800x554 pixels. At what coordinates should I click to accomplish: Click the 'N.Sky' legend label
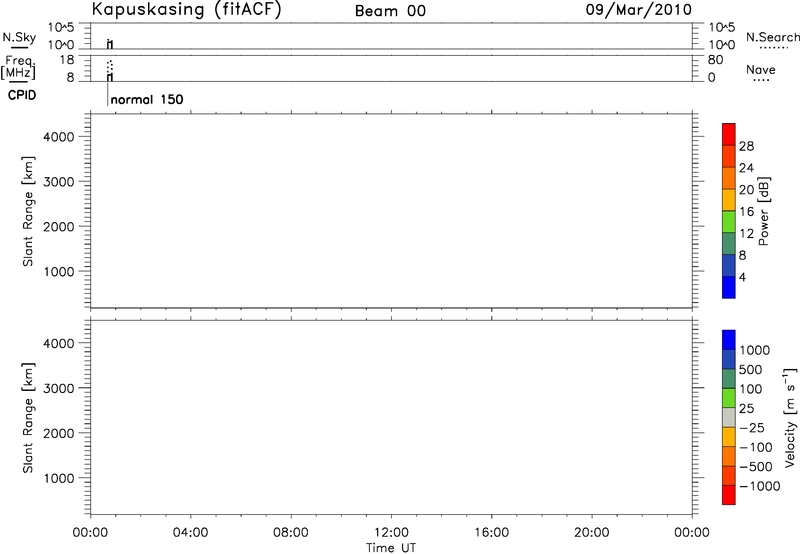(19, 37)
